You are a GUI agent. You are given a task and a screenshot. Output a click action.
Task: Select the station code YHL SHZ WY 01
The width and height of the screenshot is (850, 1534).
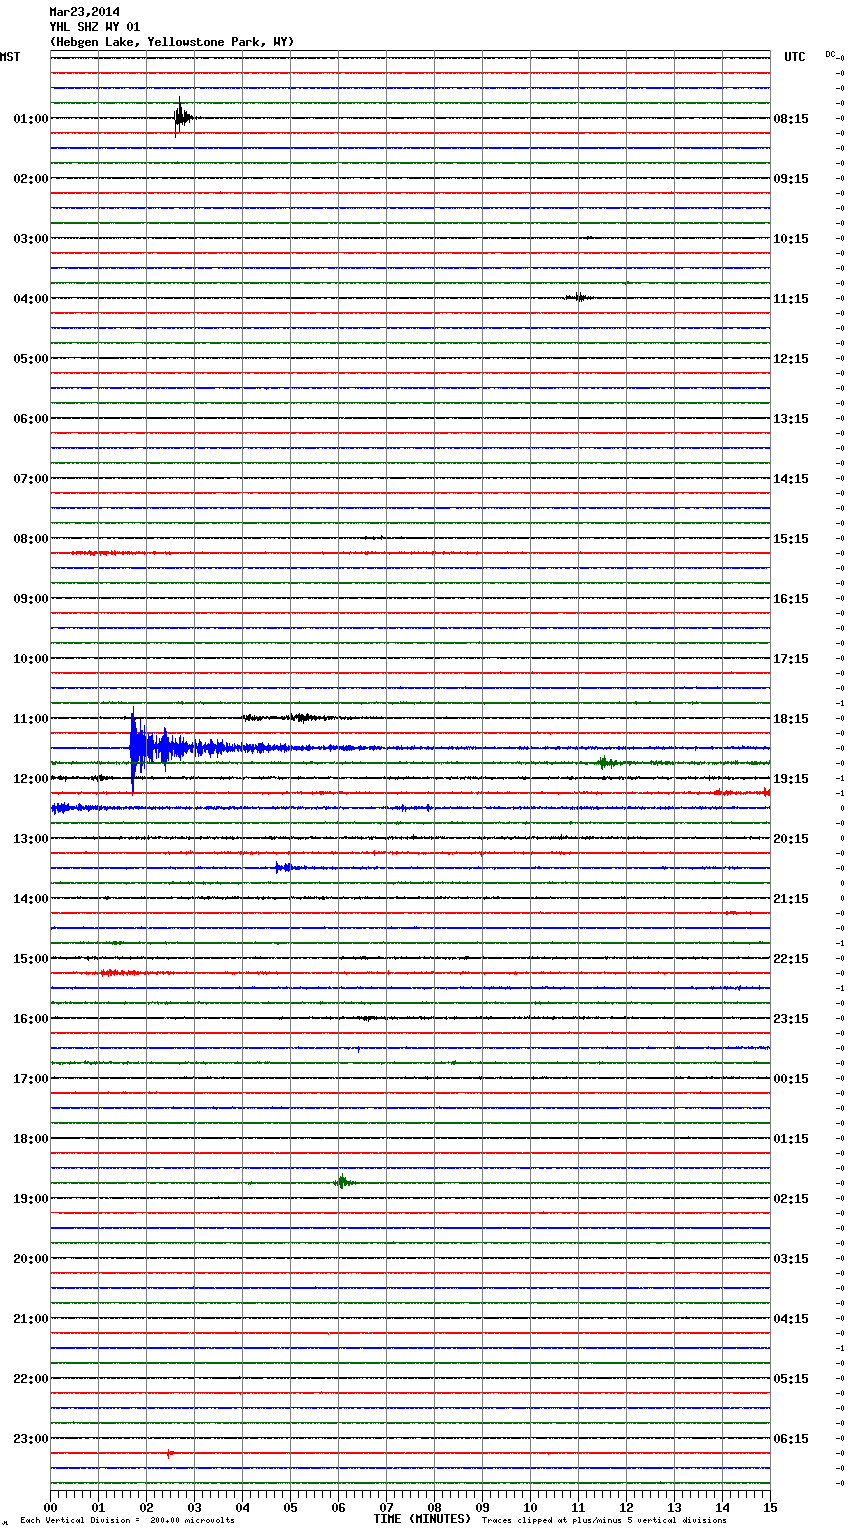[95, 27]
